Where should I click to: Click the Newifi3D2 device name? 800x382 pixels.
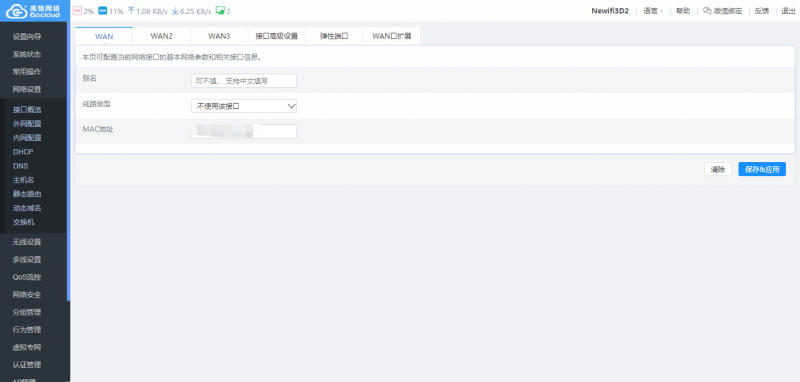[x=610, y=11]
